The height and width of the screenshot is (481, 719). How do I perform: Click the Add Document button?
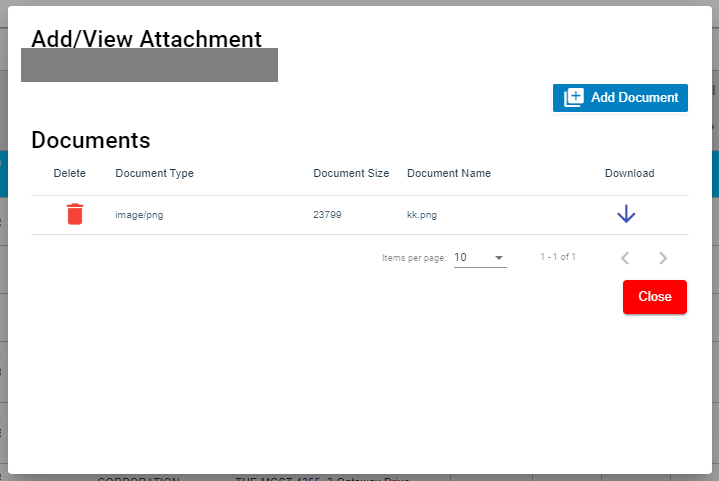pos(620,98)
